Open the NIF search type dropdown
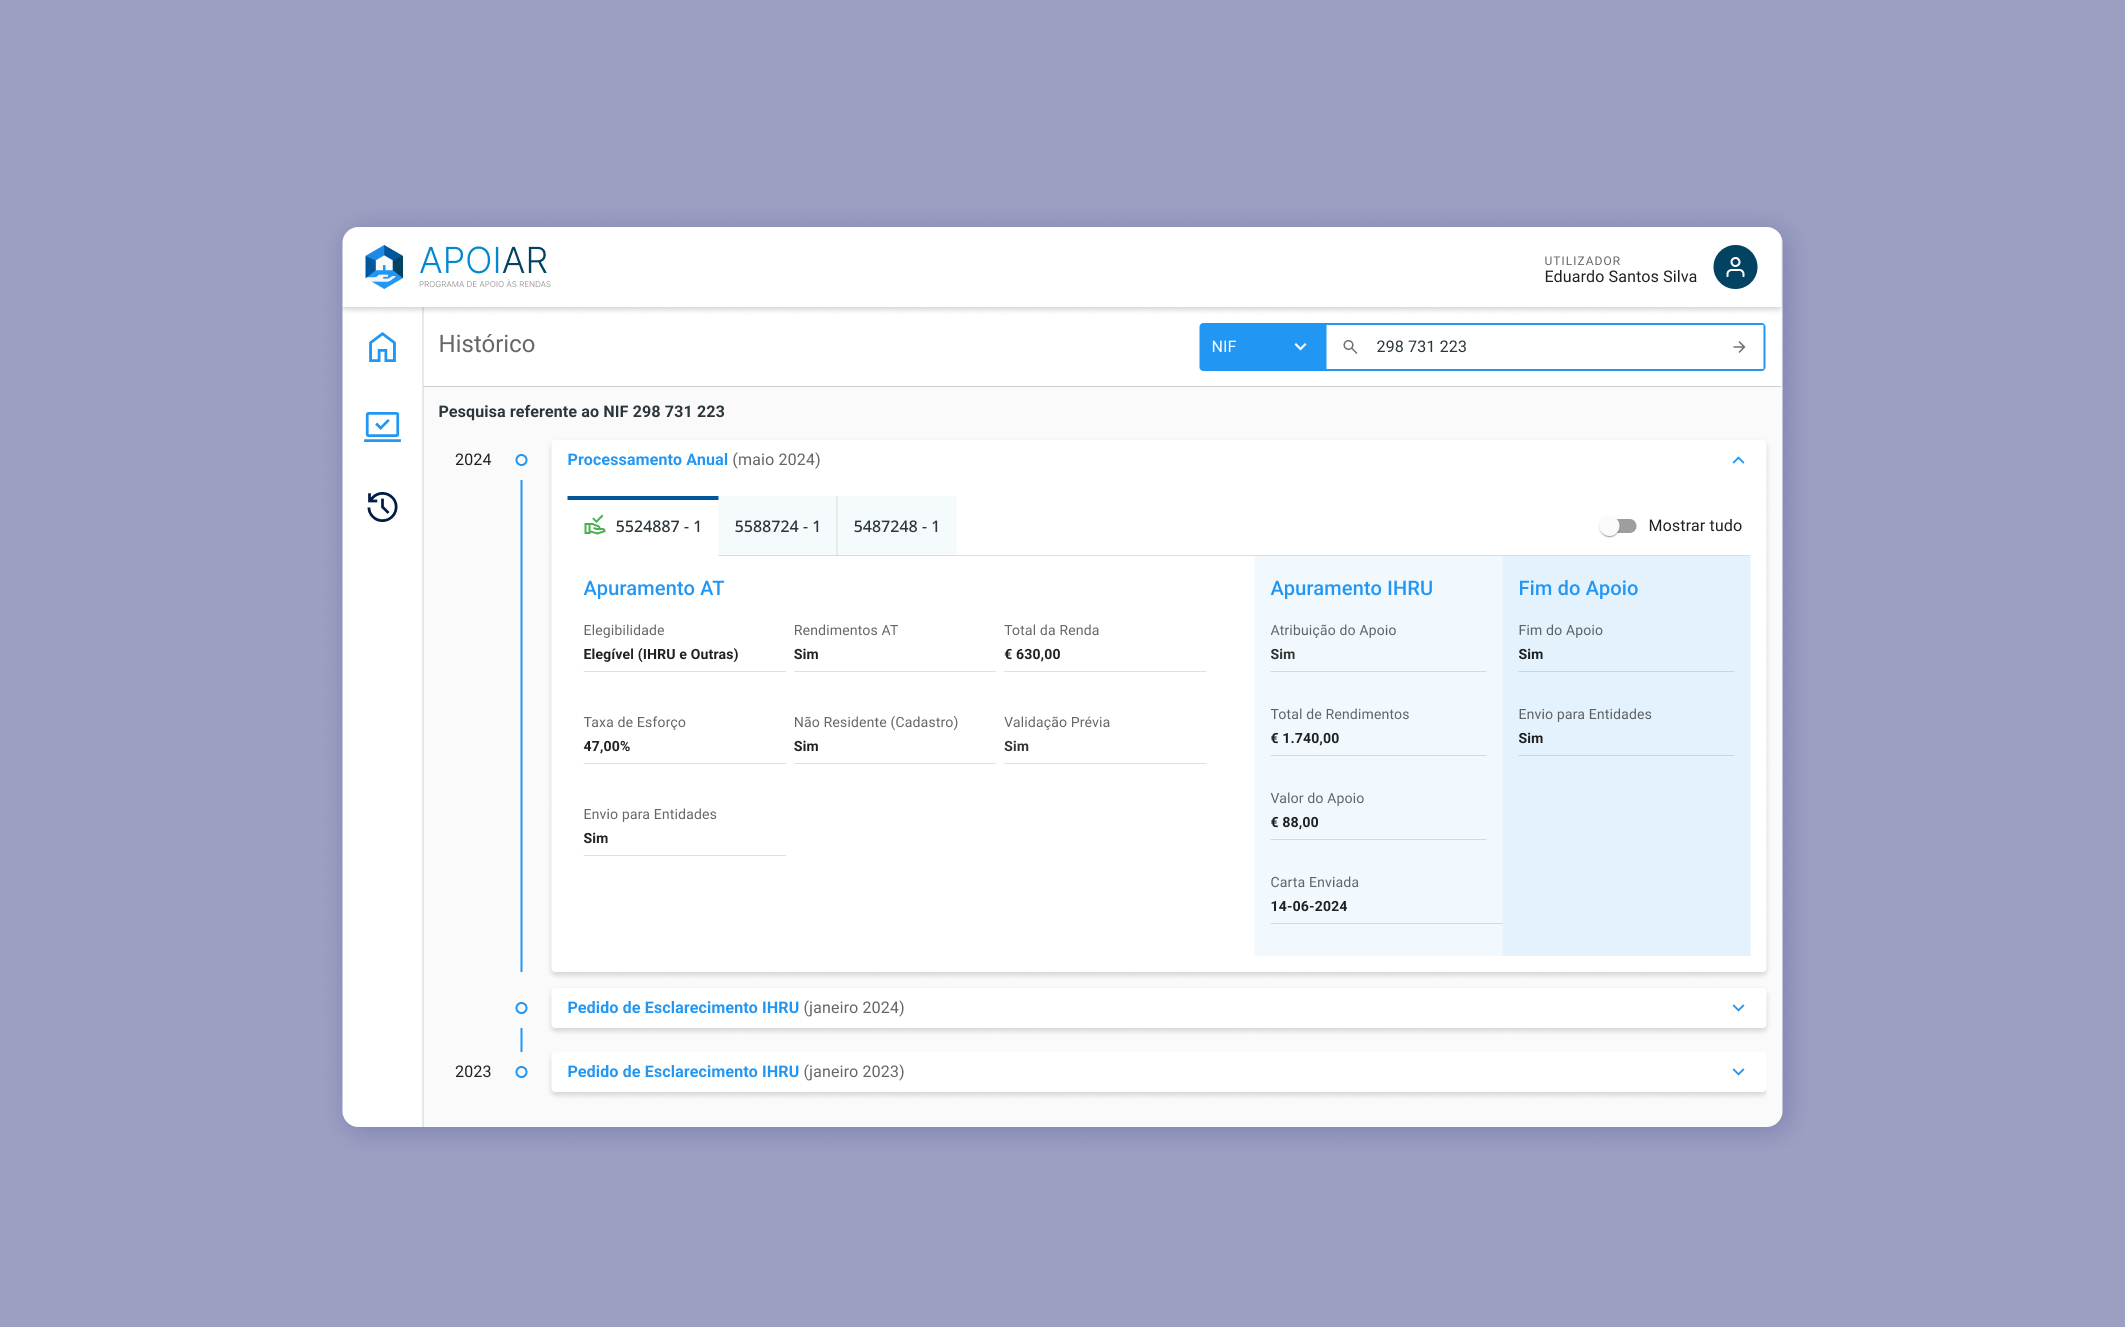This screenshot has height=1327, width=2125. (1261, 347)
